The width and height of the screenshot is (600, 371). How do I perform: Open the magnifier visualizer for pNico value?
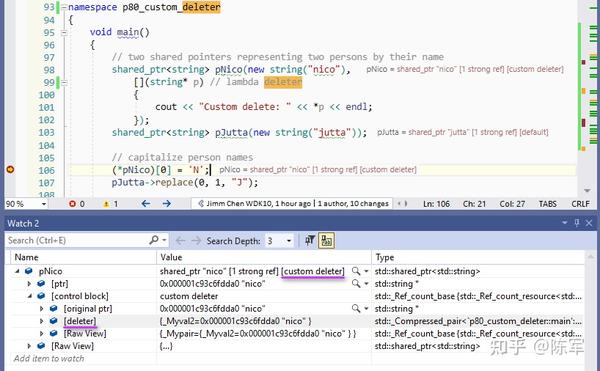356,271
